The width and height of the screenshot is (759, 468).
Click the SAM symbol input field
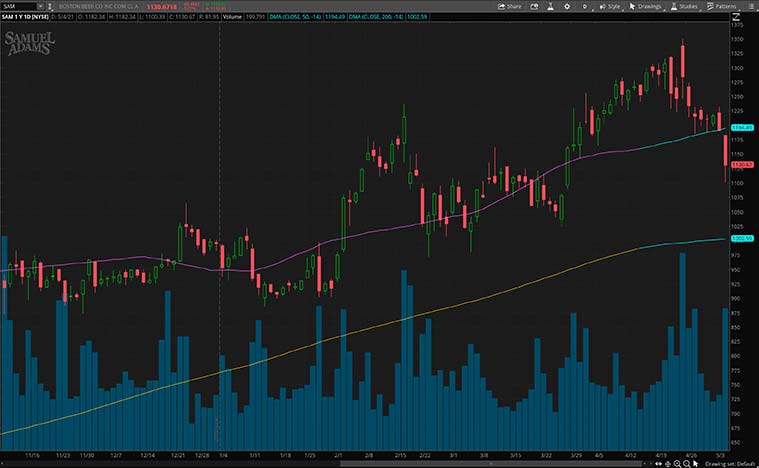tap(17, 6)
